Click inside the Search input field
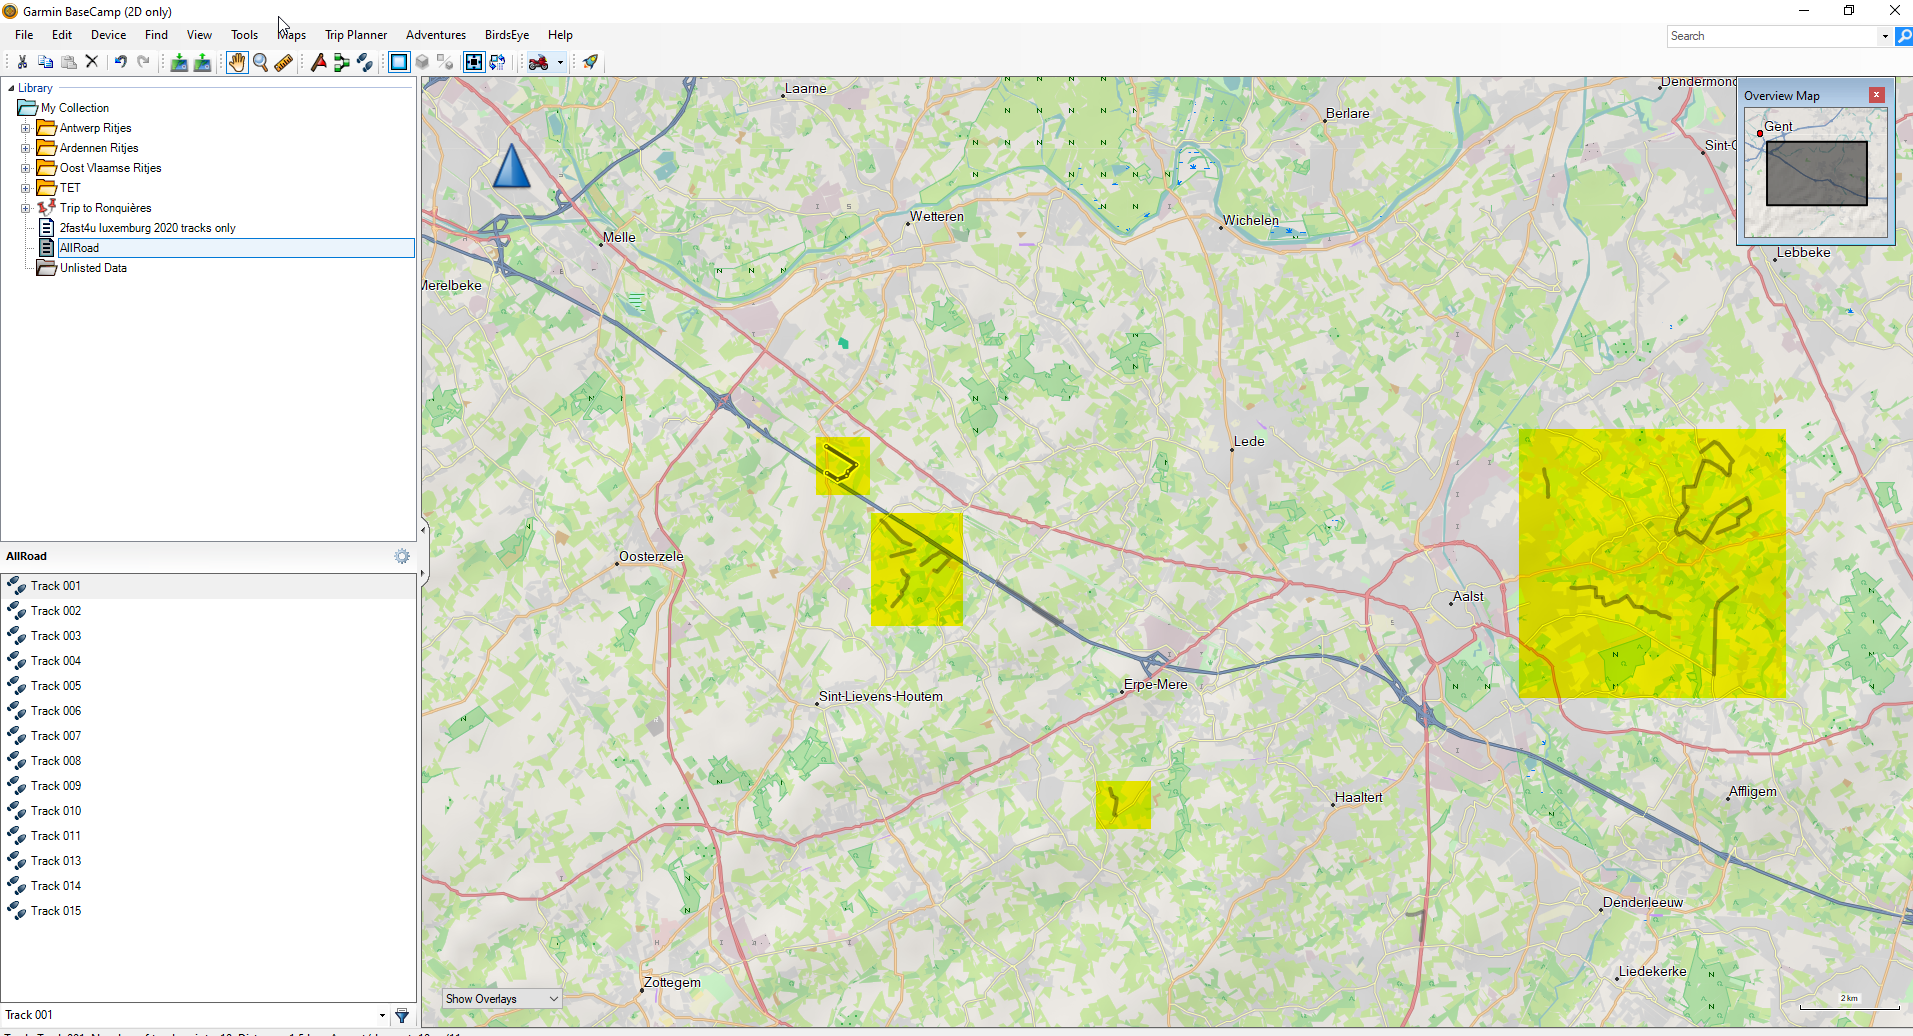1913x1036 pixels. coord(1773,36)
